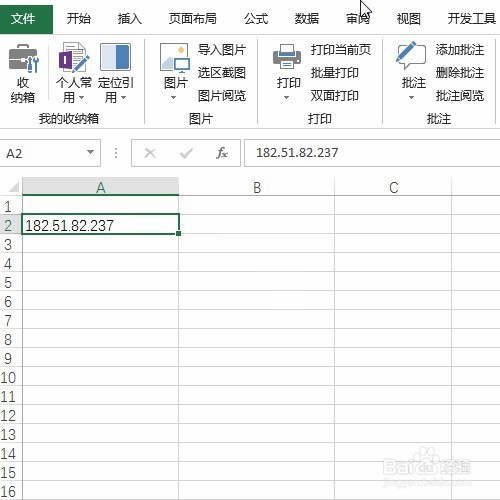This screenshot has height=500, width=500.
Task: Open the 个人常用 icon
Action: (x=74, y=57)
